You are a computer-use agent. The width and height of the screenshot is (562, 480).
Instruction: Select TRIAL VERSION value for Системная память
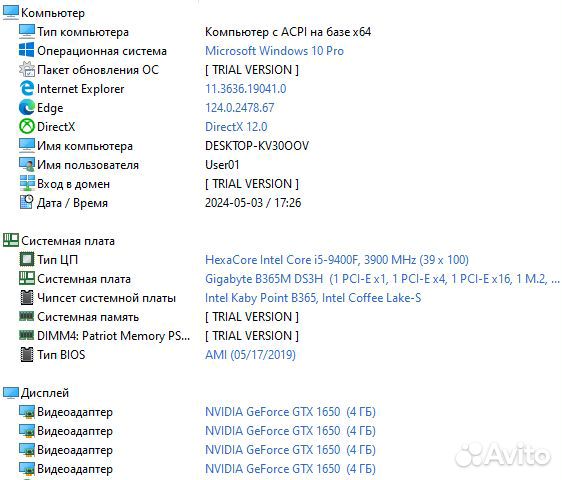(252, 317)
